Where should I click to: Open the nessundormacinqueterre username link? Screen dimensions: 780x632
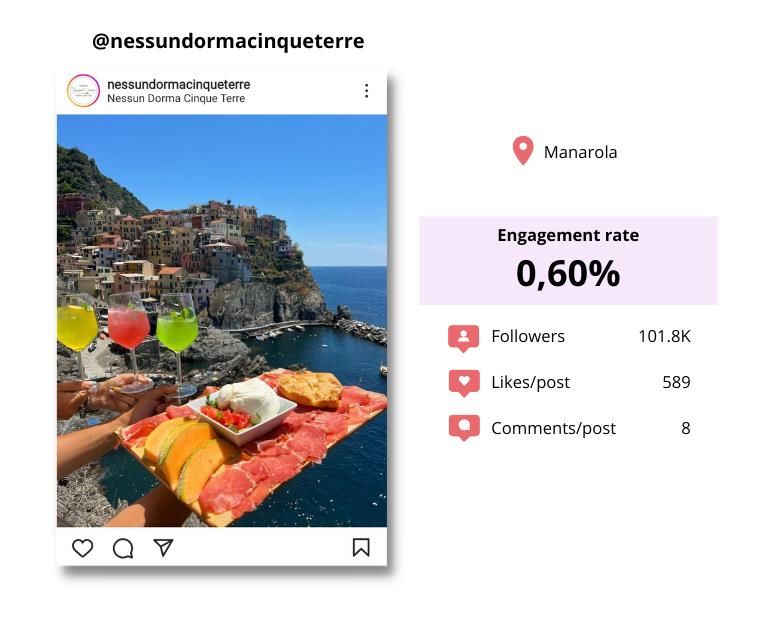(x=179, y=84)
